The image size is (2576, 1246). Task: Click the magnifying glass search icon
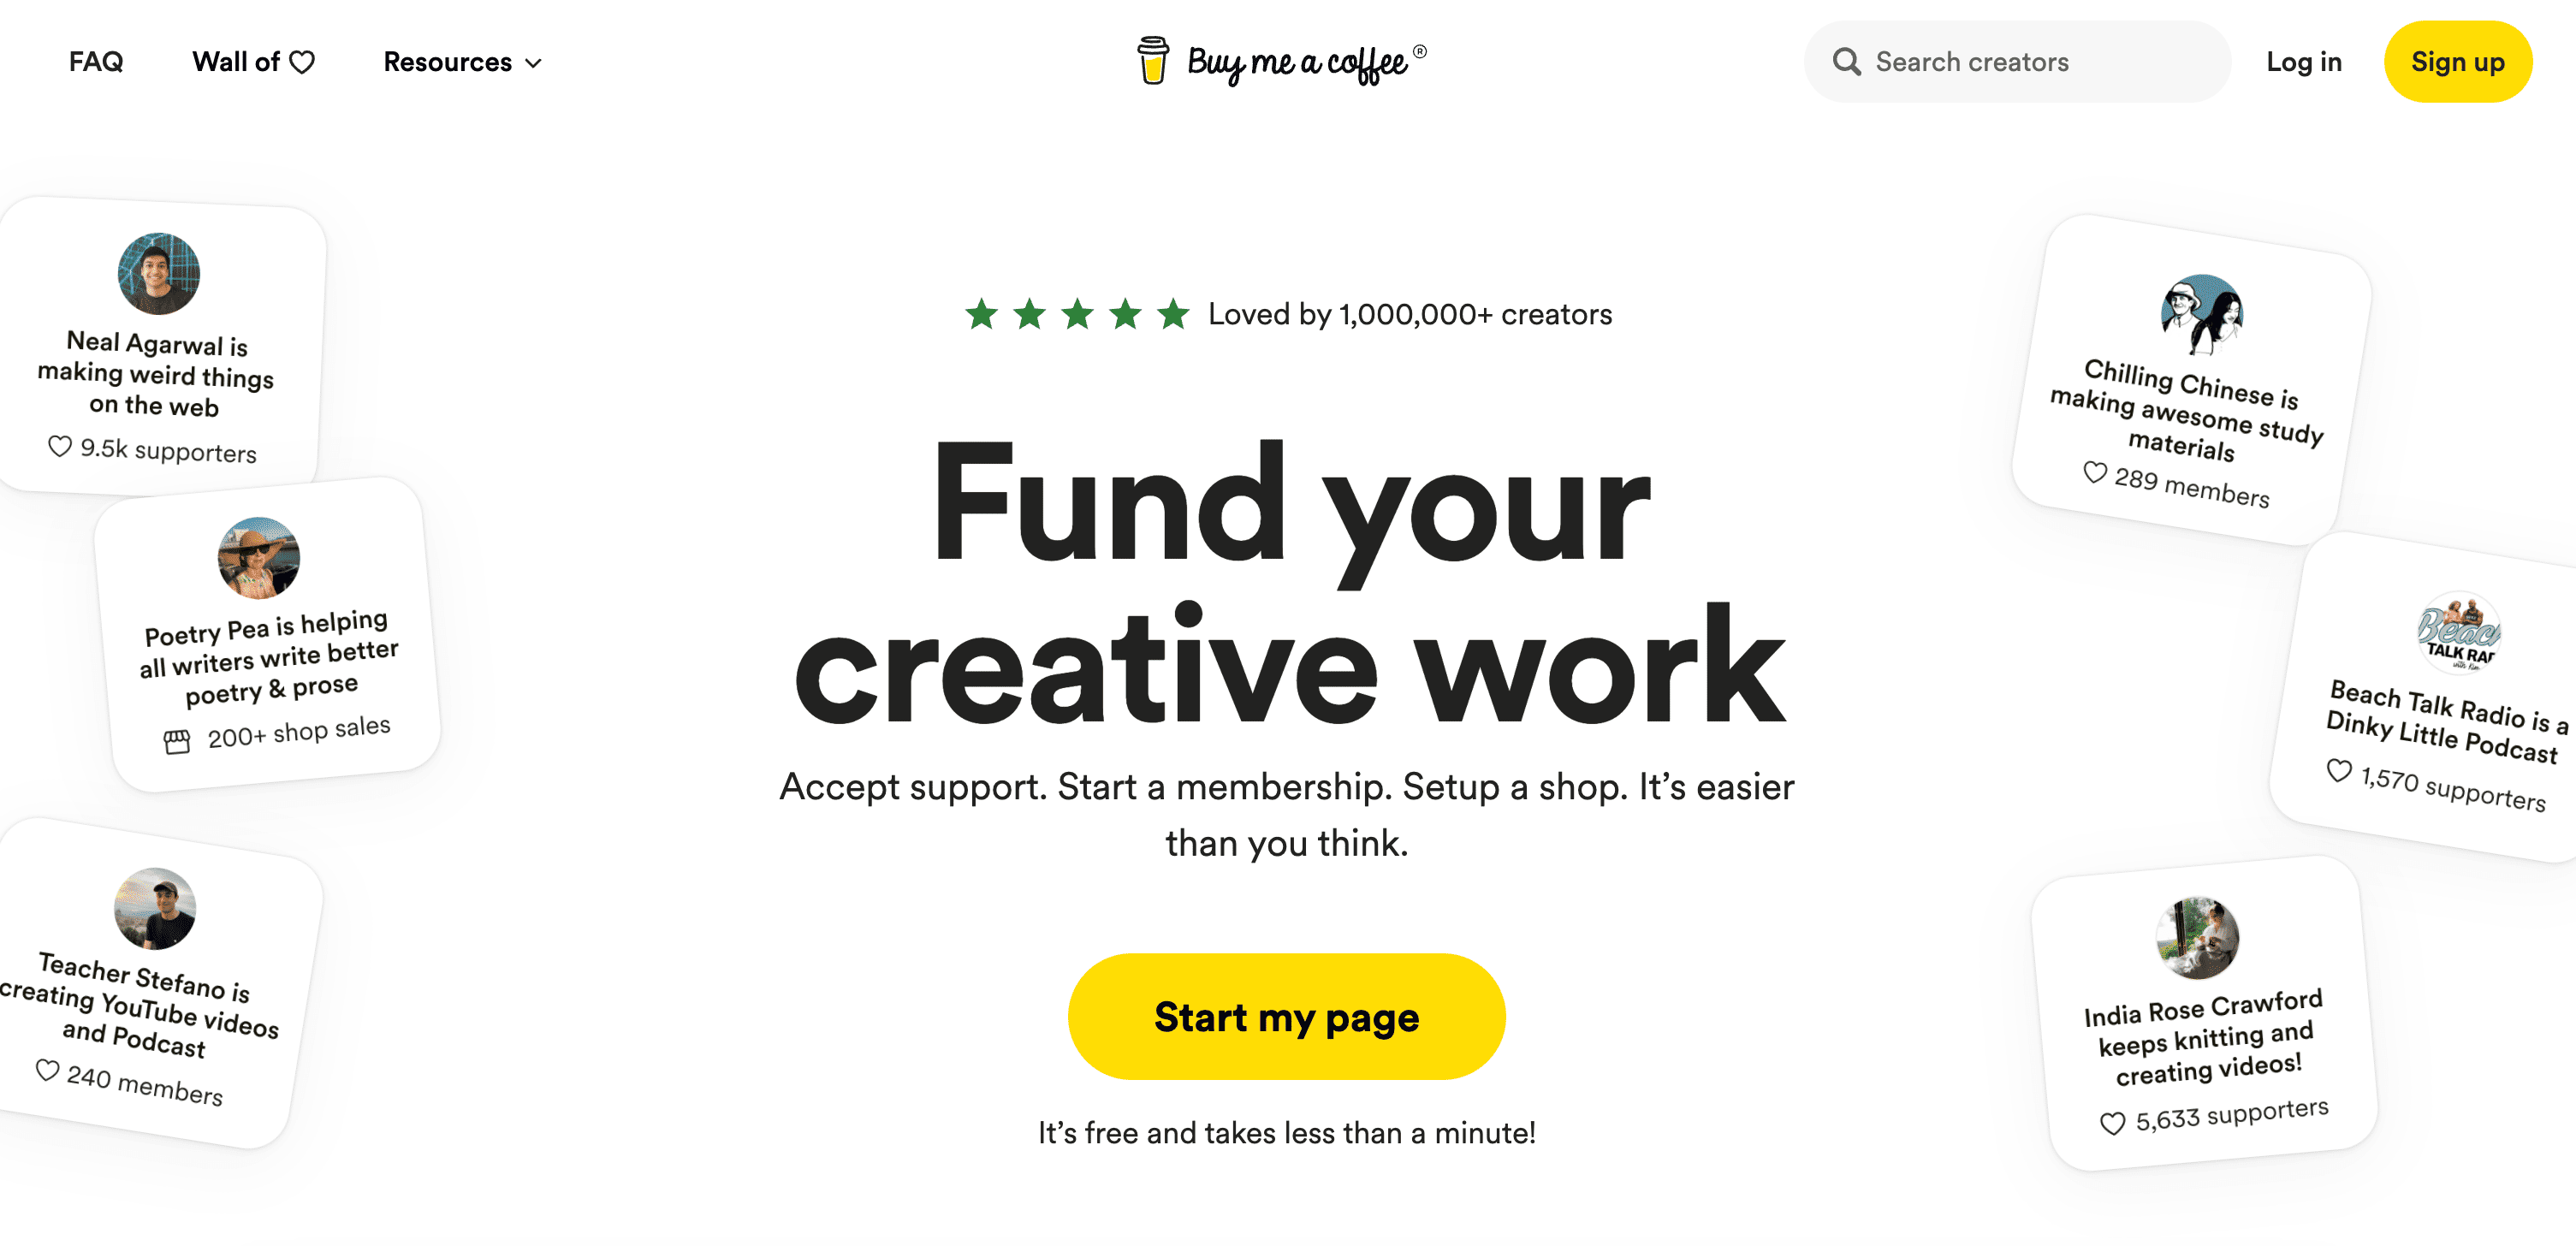1846,62
